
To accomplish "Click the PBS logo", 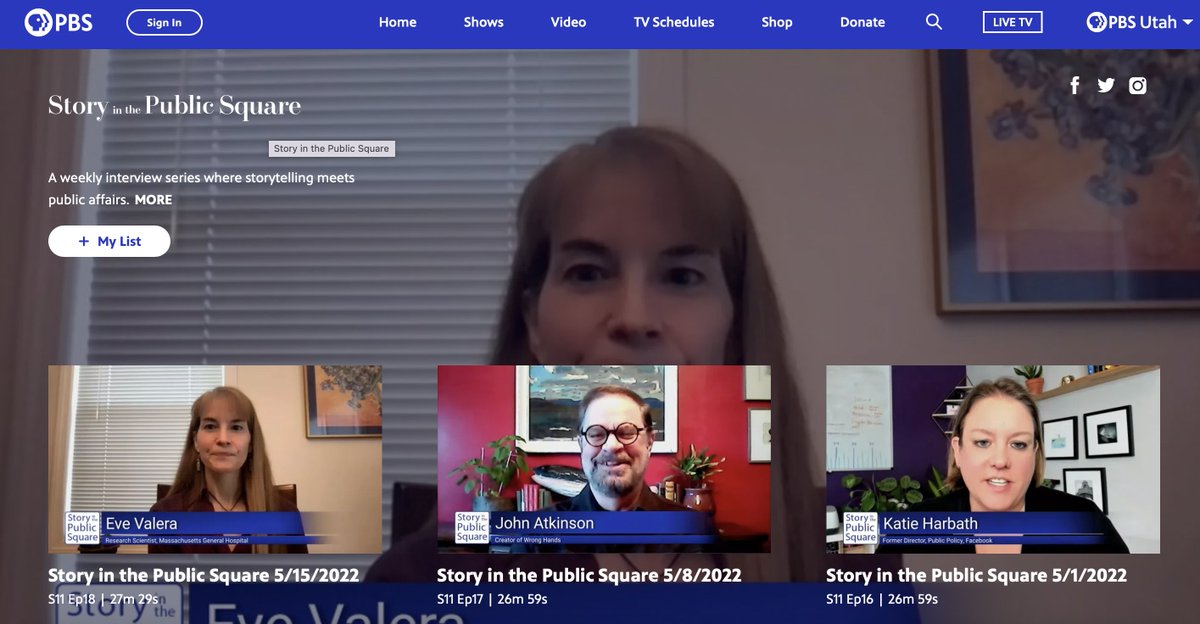I will [59, 22].
